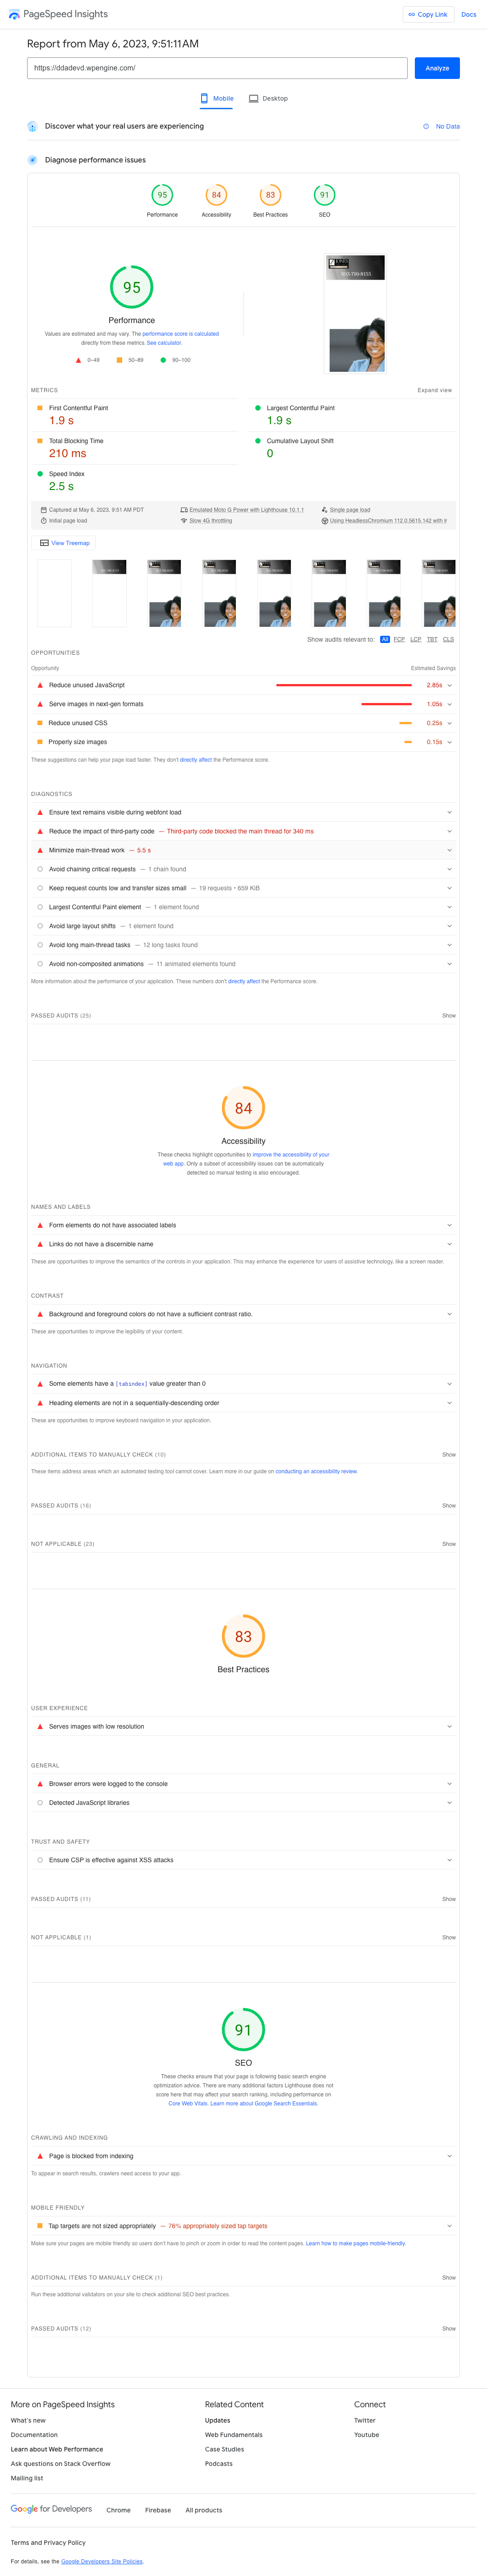
Task: Click the Serve images savings bar
Action: coord(386,704)
